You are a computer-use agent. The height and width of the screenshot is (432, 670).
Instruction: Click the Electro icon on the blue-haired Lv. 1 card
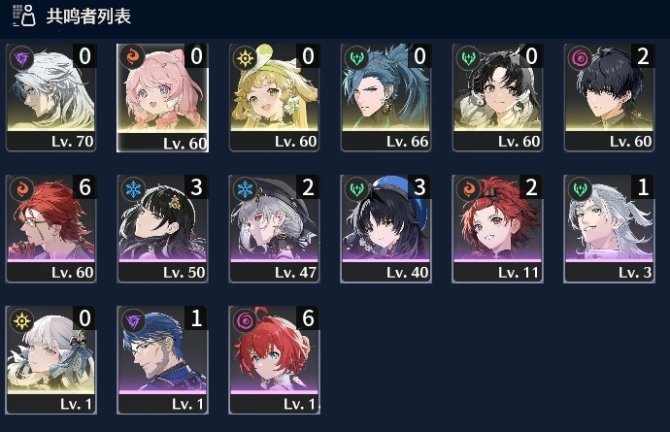pyautogui.click(x=133, y=320)
